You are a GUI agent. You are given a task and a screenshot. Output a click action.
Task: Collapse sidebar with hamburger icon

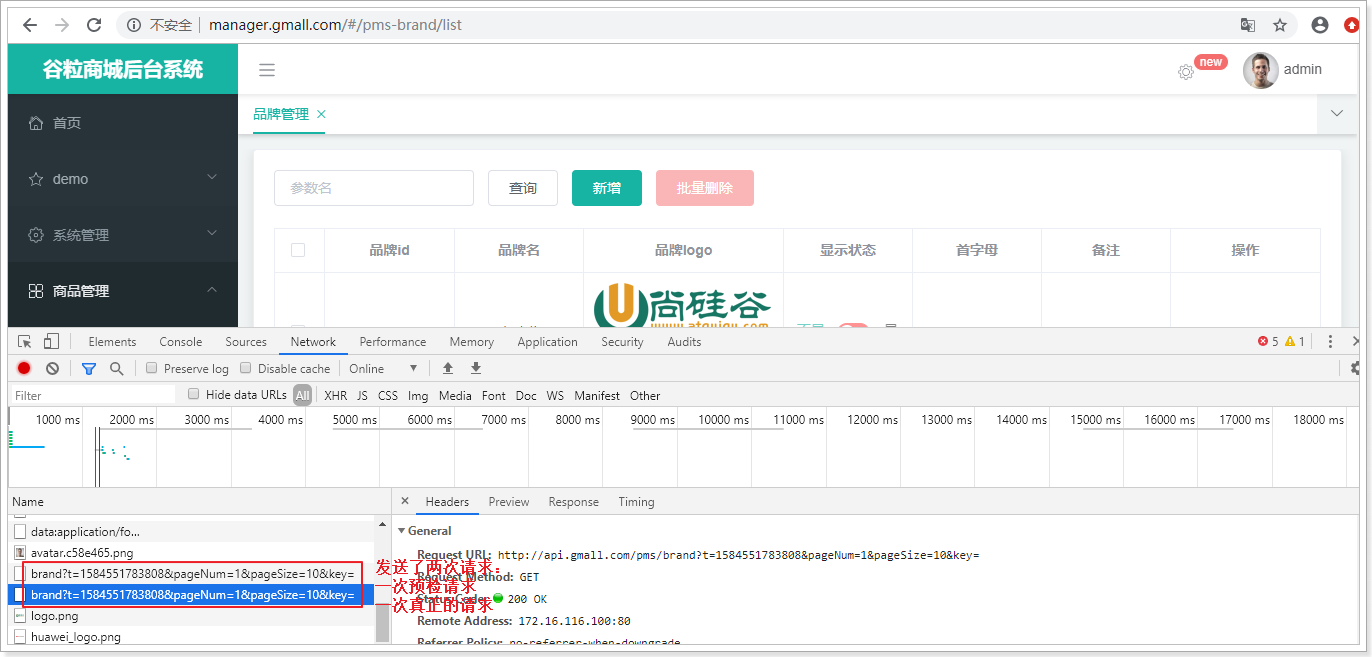(x=267, y=70)
